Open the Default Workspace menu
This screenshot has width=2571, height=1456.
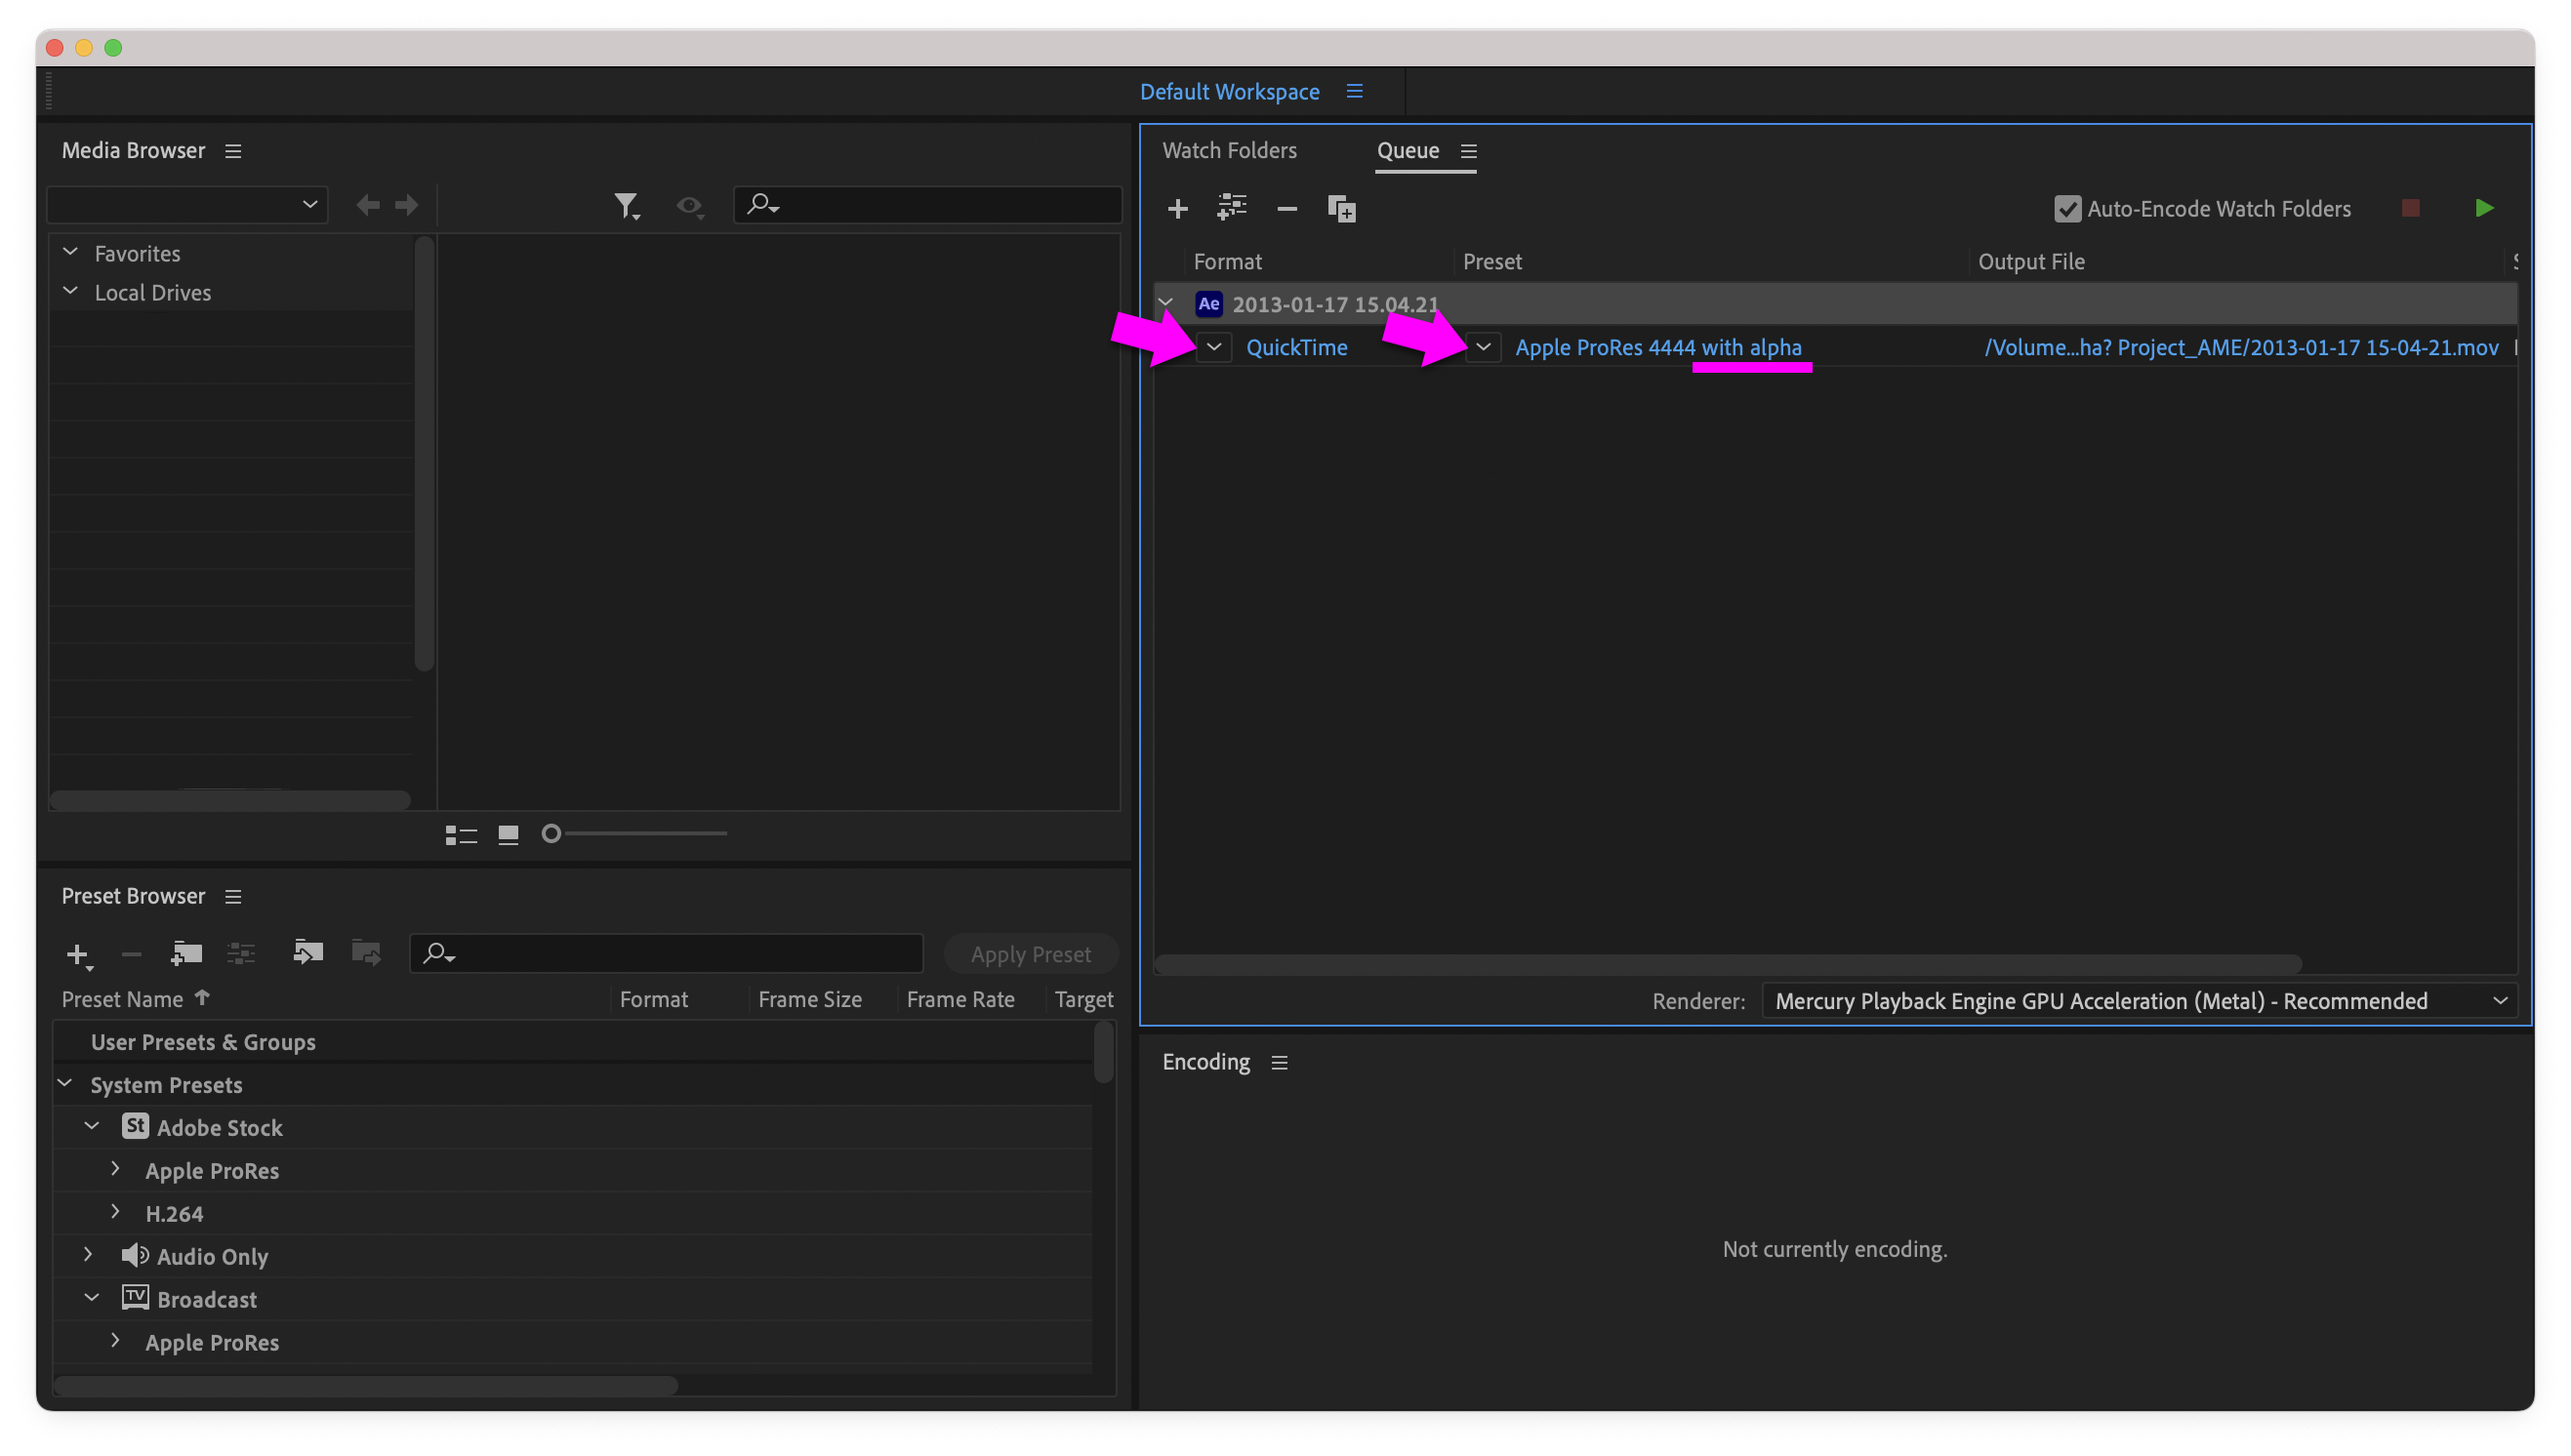[x=1354, y=91]
